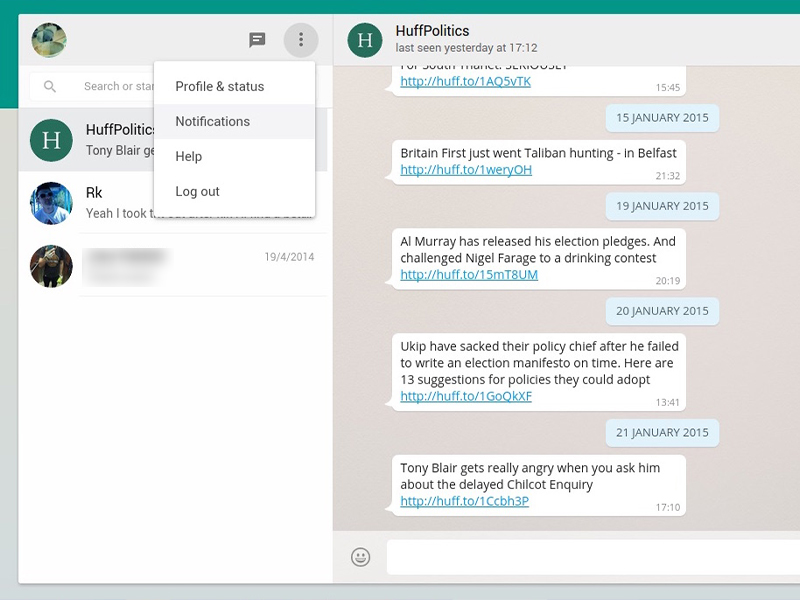Image resolution: width=800 pixels, height=600 pixels.
Task: Focus the message text input box
Action: pos(593,557)
